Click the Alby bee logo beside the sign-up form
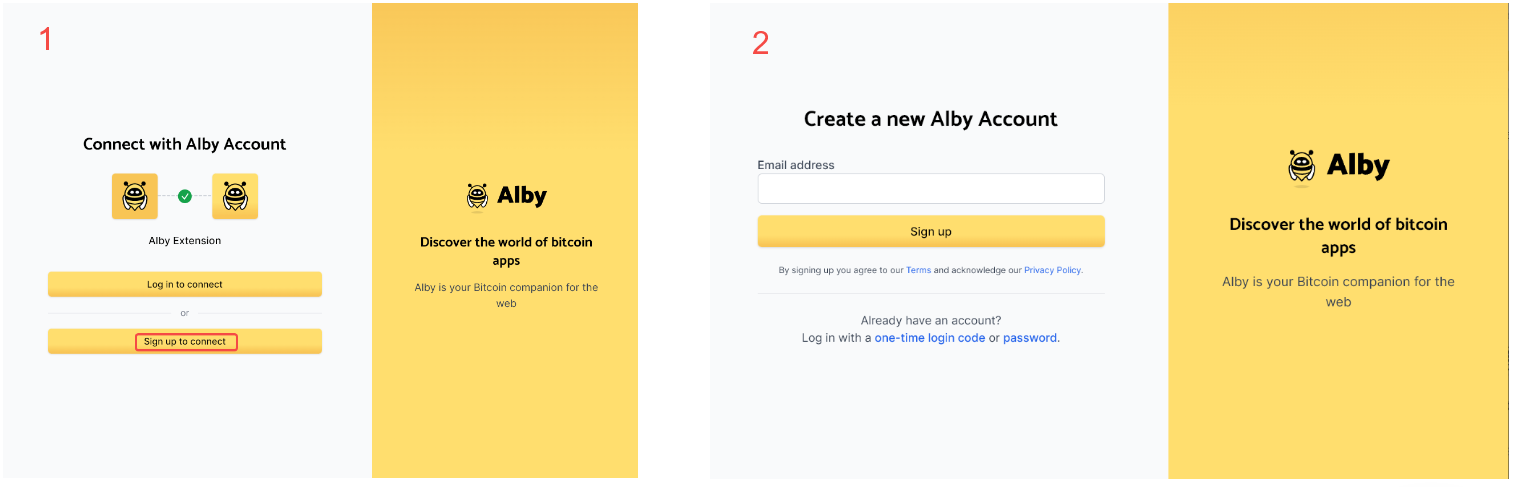Viewport: 1523px width, 487px height. pos(1301,167)
